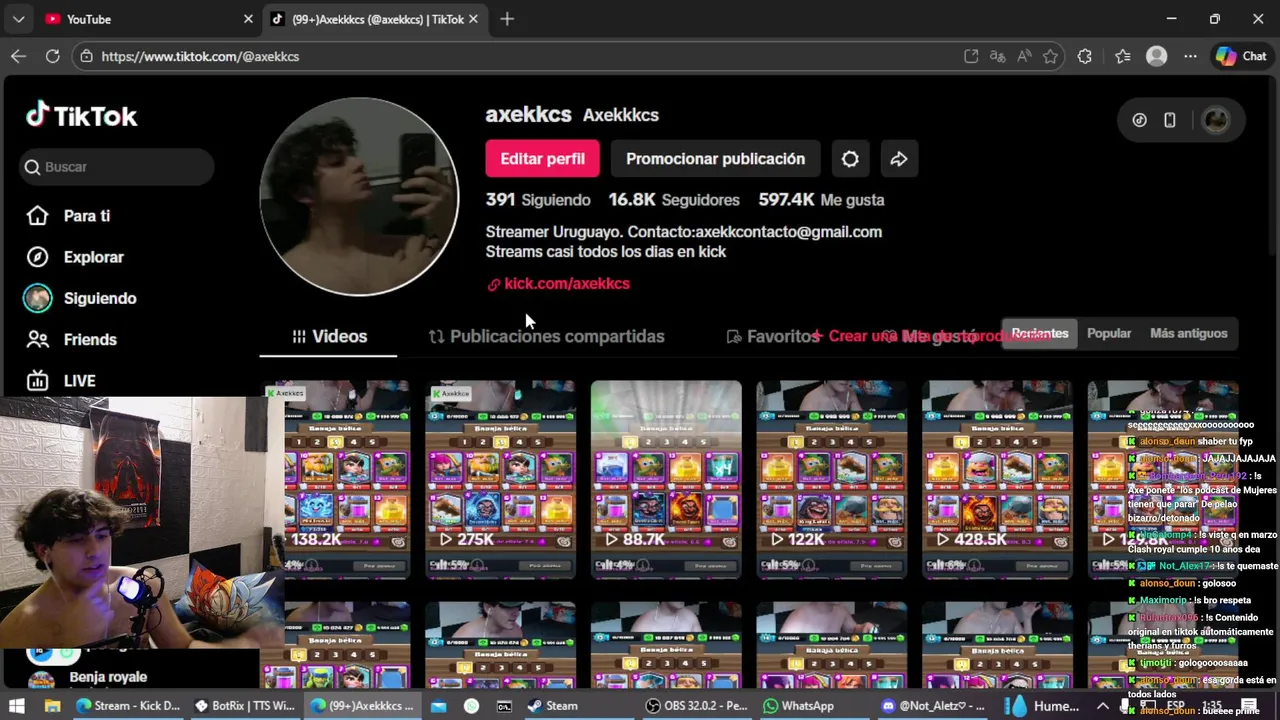Viewport: 1280px width, 720px height.
Task: Open the TikTok logo home link
Action: coord(82,116)
